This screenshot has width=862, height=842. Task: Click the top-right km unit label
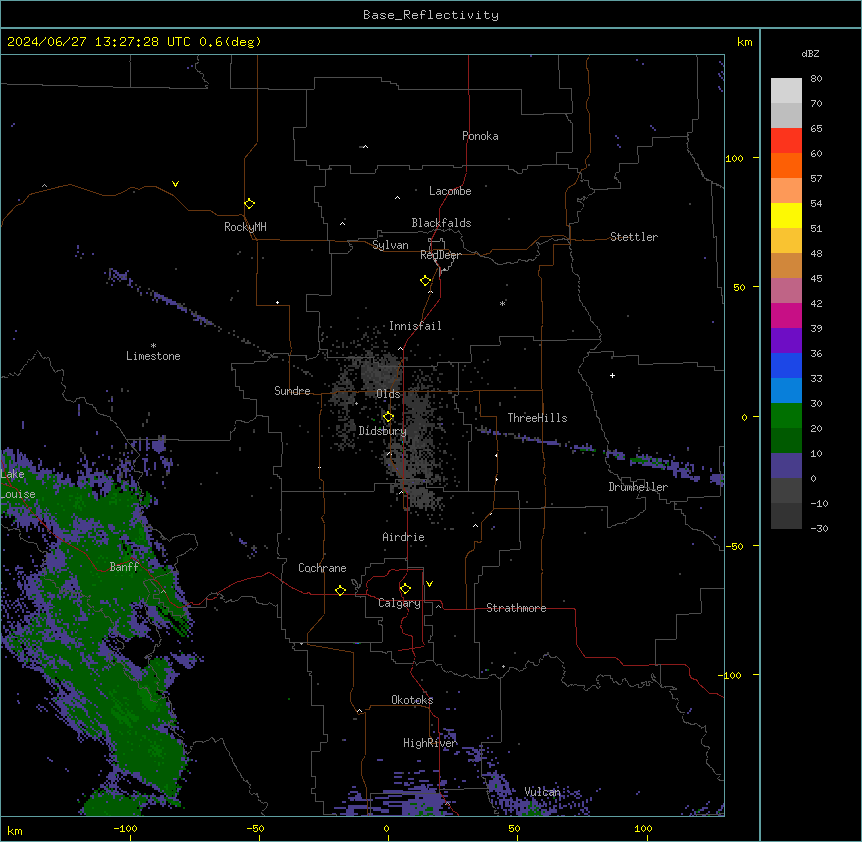744,42
